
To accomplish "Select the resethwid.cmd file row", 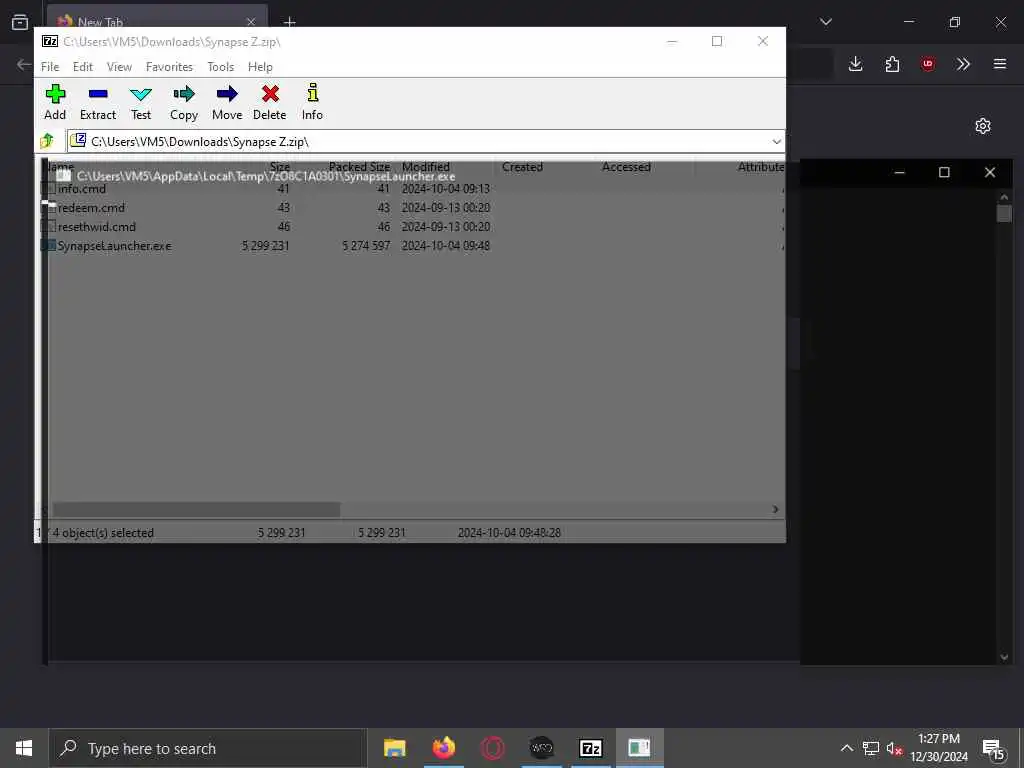I will [x=413, y=227].
